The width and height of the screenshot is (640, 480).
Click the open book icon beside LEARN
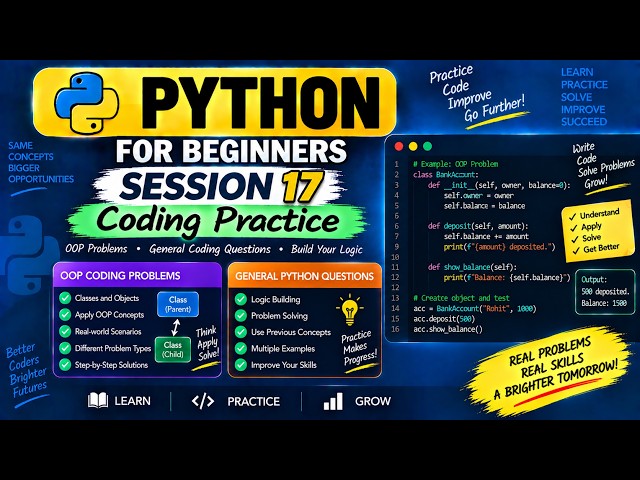tap(98, 401)
